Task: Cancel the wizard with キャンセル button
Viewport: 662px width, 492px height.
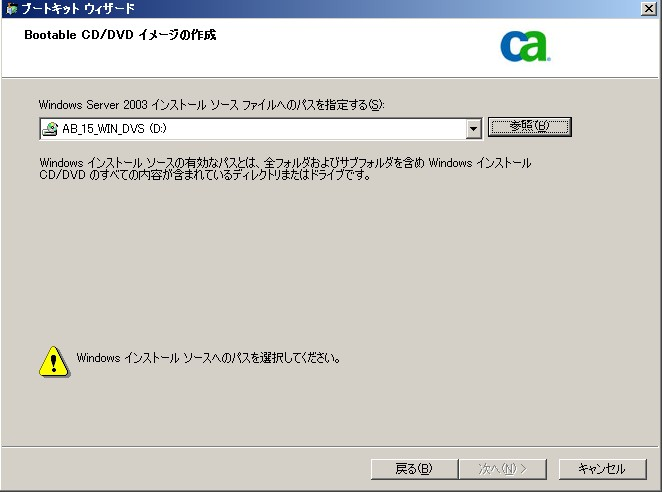Action: tap(602, 469)
